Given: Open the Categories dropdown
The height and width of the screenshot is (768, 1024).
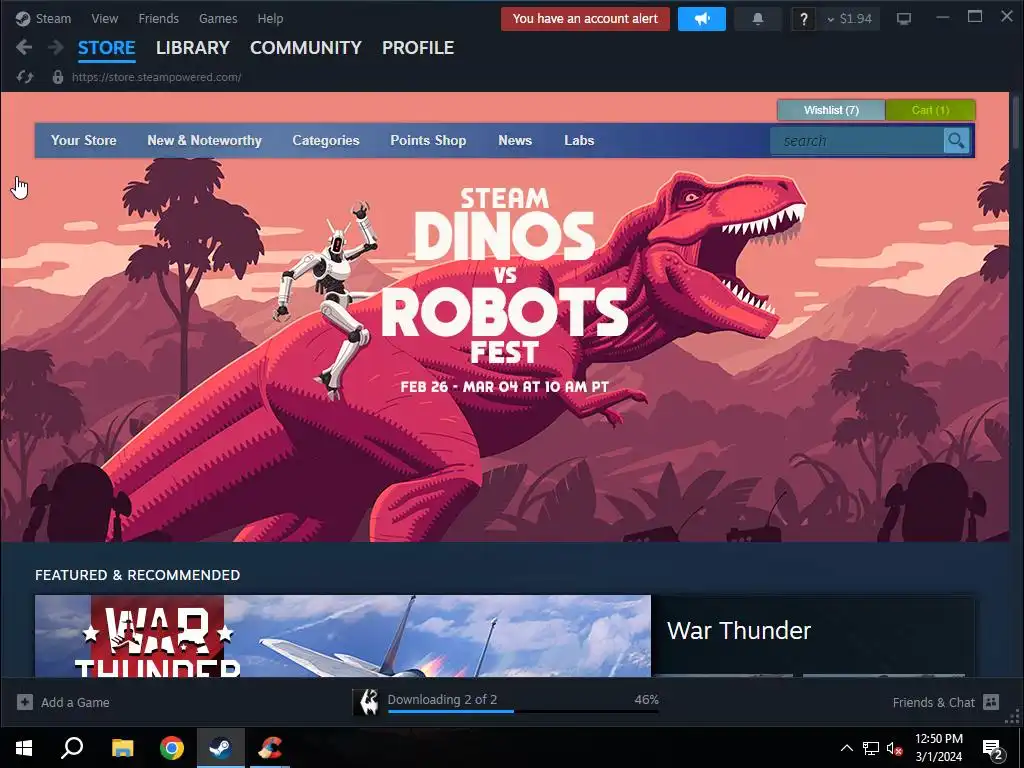Looking at the screenshot, I should pos(326,140).
